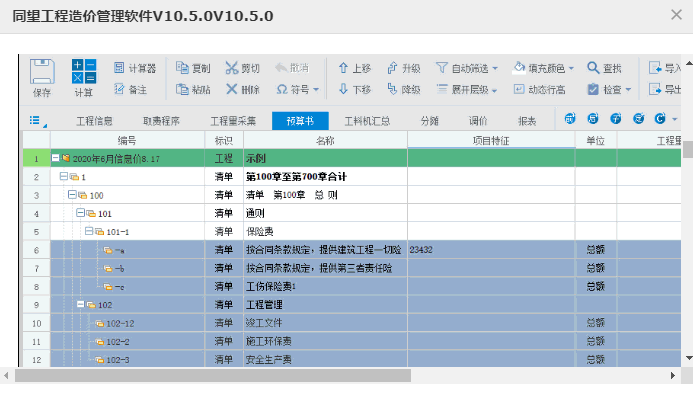The image size is (693, 395).
Task: Click the 项目特征 column header
Action: (491, 141)
